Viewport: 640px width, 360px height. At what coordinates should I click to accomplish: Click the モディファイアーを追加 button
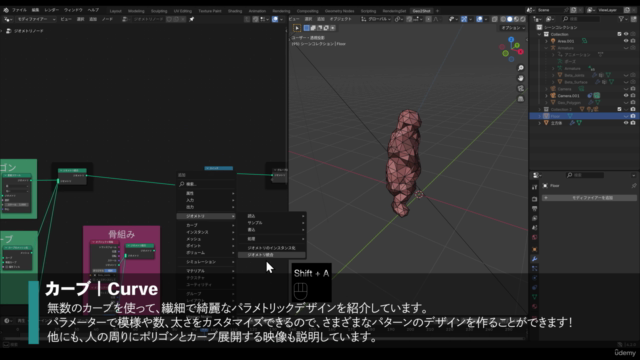(589, 198)
